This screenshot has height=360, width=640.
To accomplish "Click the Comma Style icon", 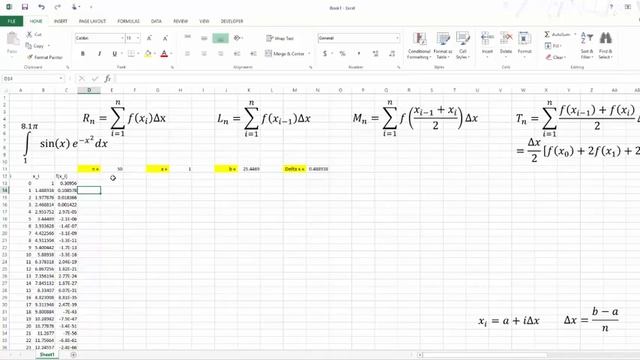I will pyautogui.click(x=359, y=53).
